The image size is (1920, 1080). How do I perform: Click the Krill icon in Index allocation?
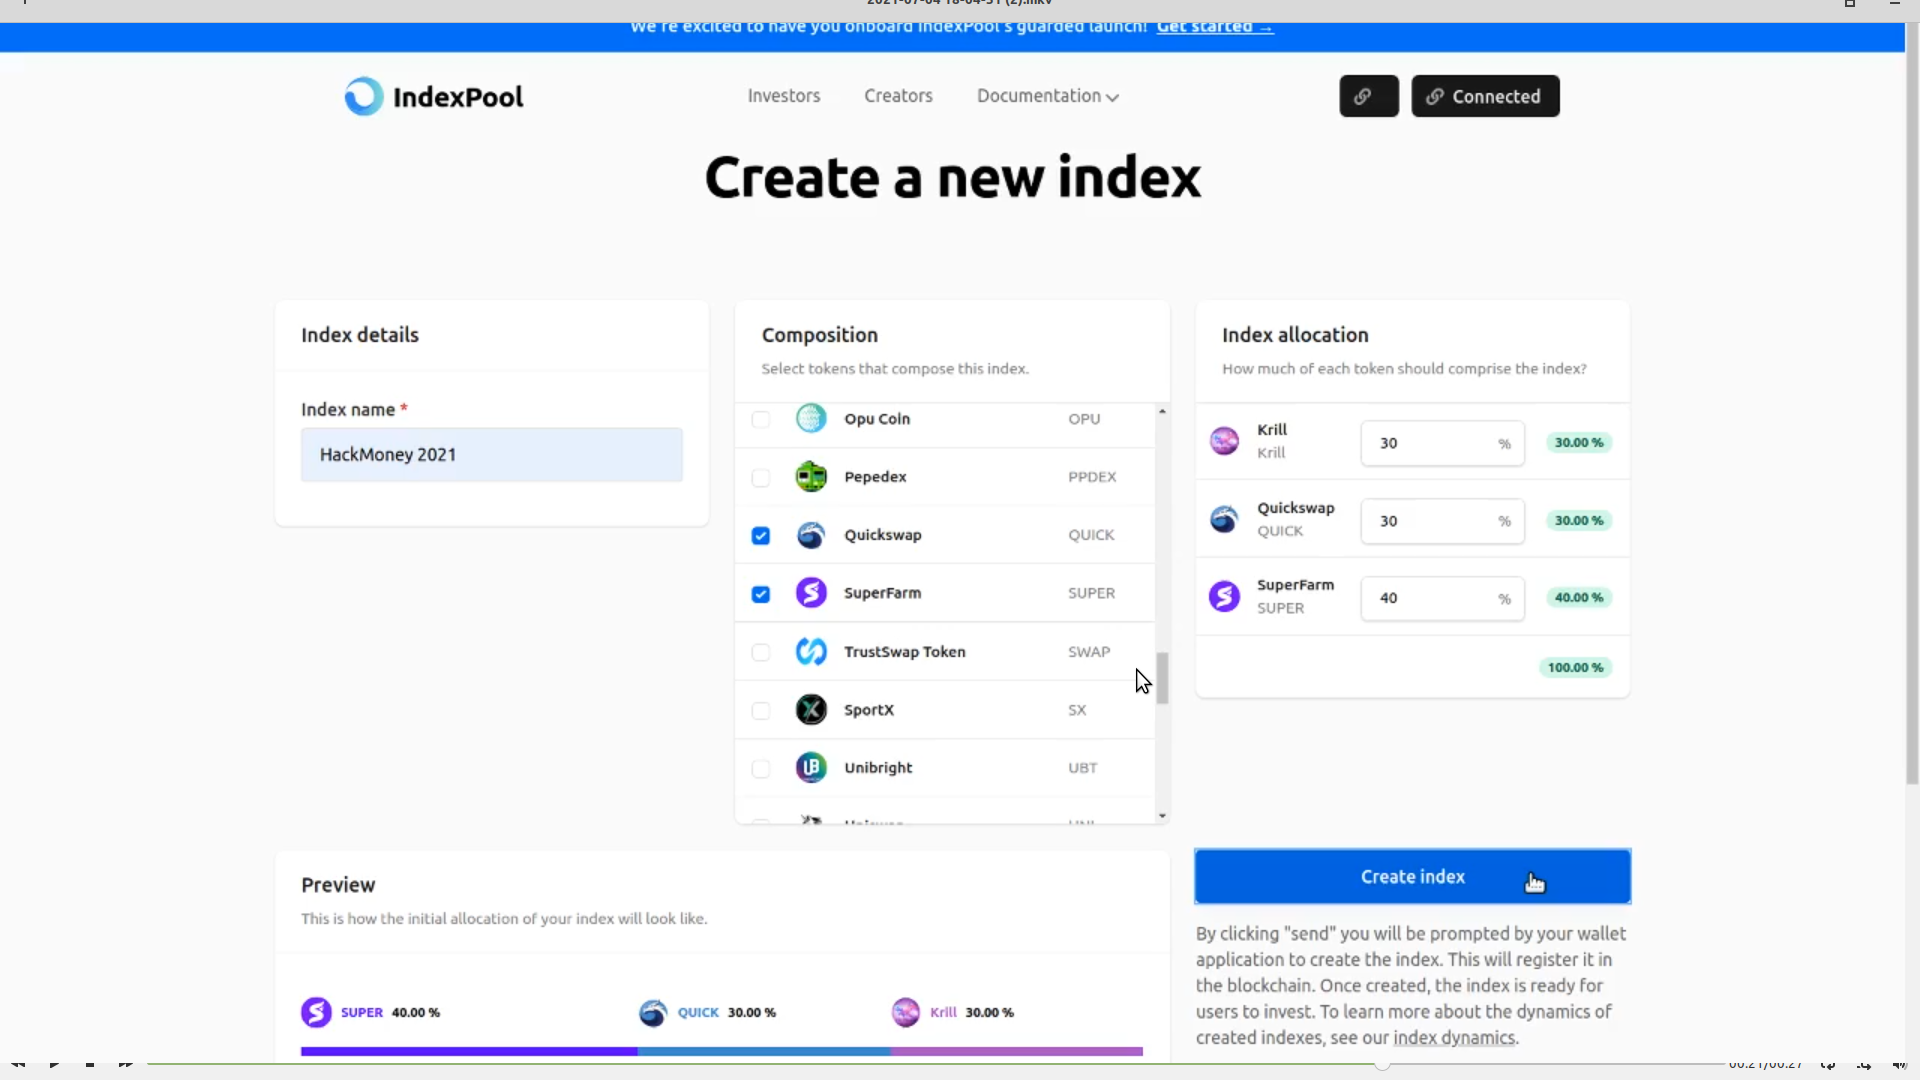[x=1224, y=441]
